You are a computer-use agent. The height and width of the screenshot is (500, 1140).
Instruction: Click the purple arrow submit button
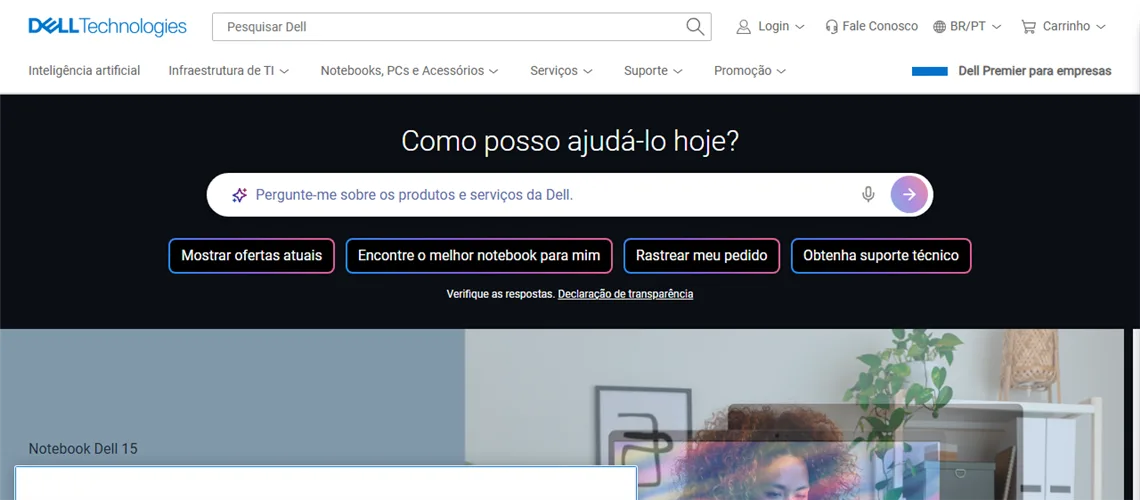click(909, 194)
